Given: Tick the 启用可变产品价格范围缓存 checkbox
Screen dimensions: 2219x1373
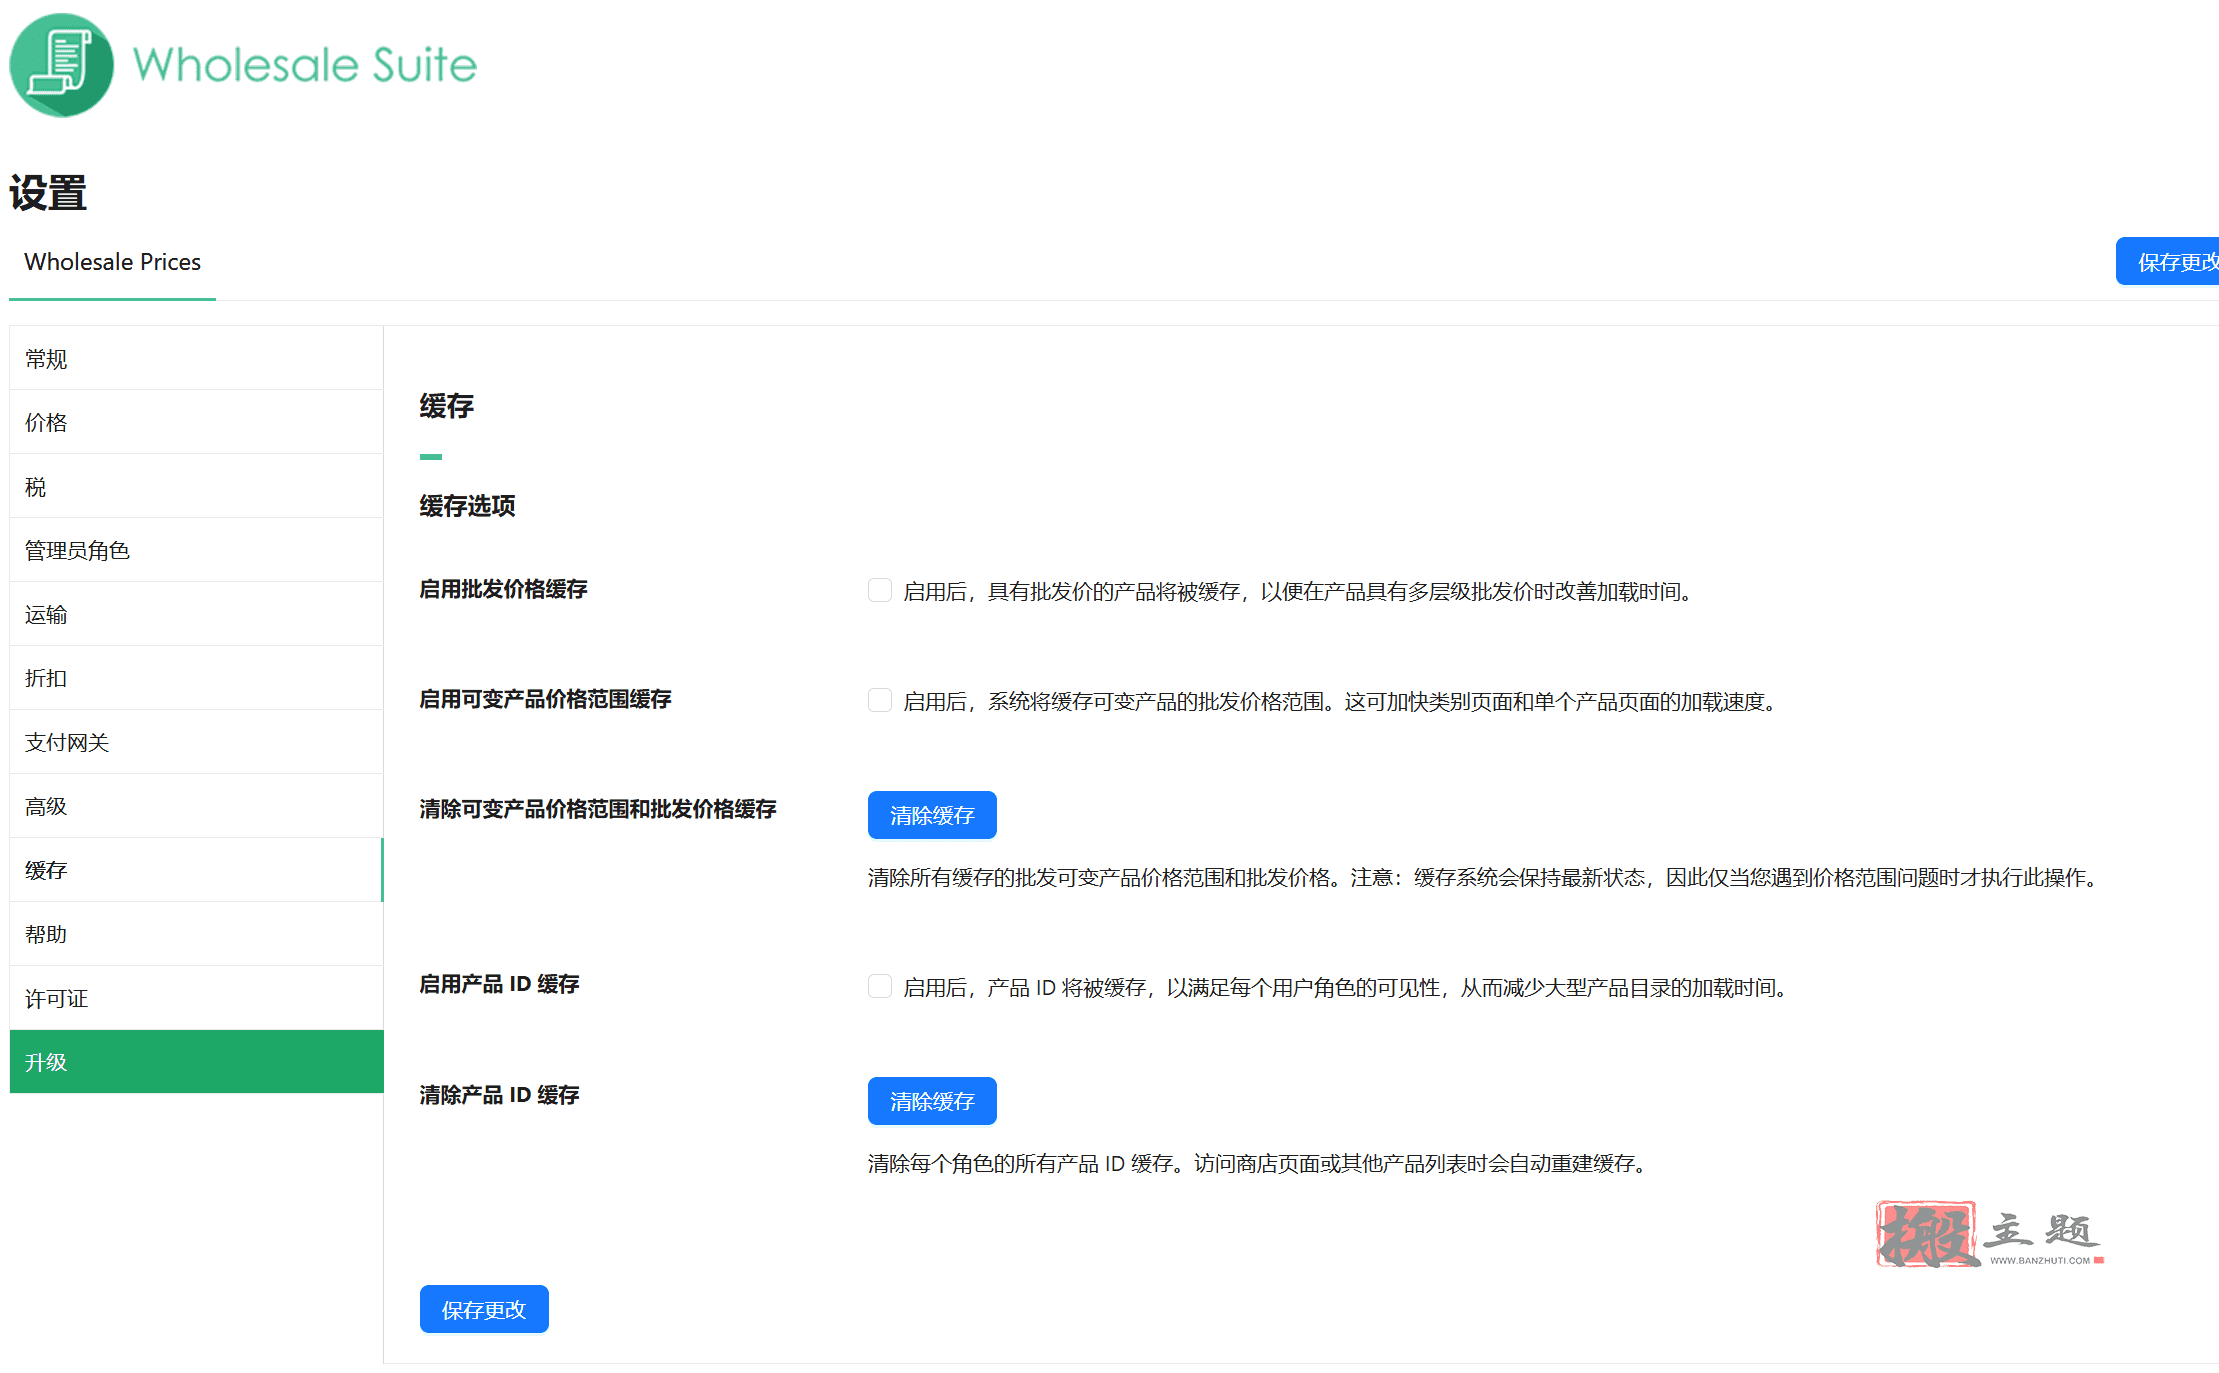Looking at the screenshot, I should pos(880,700).
